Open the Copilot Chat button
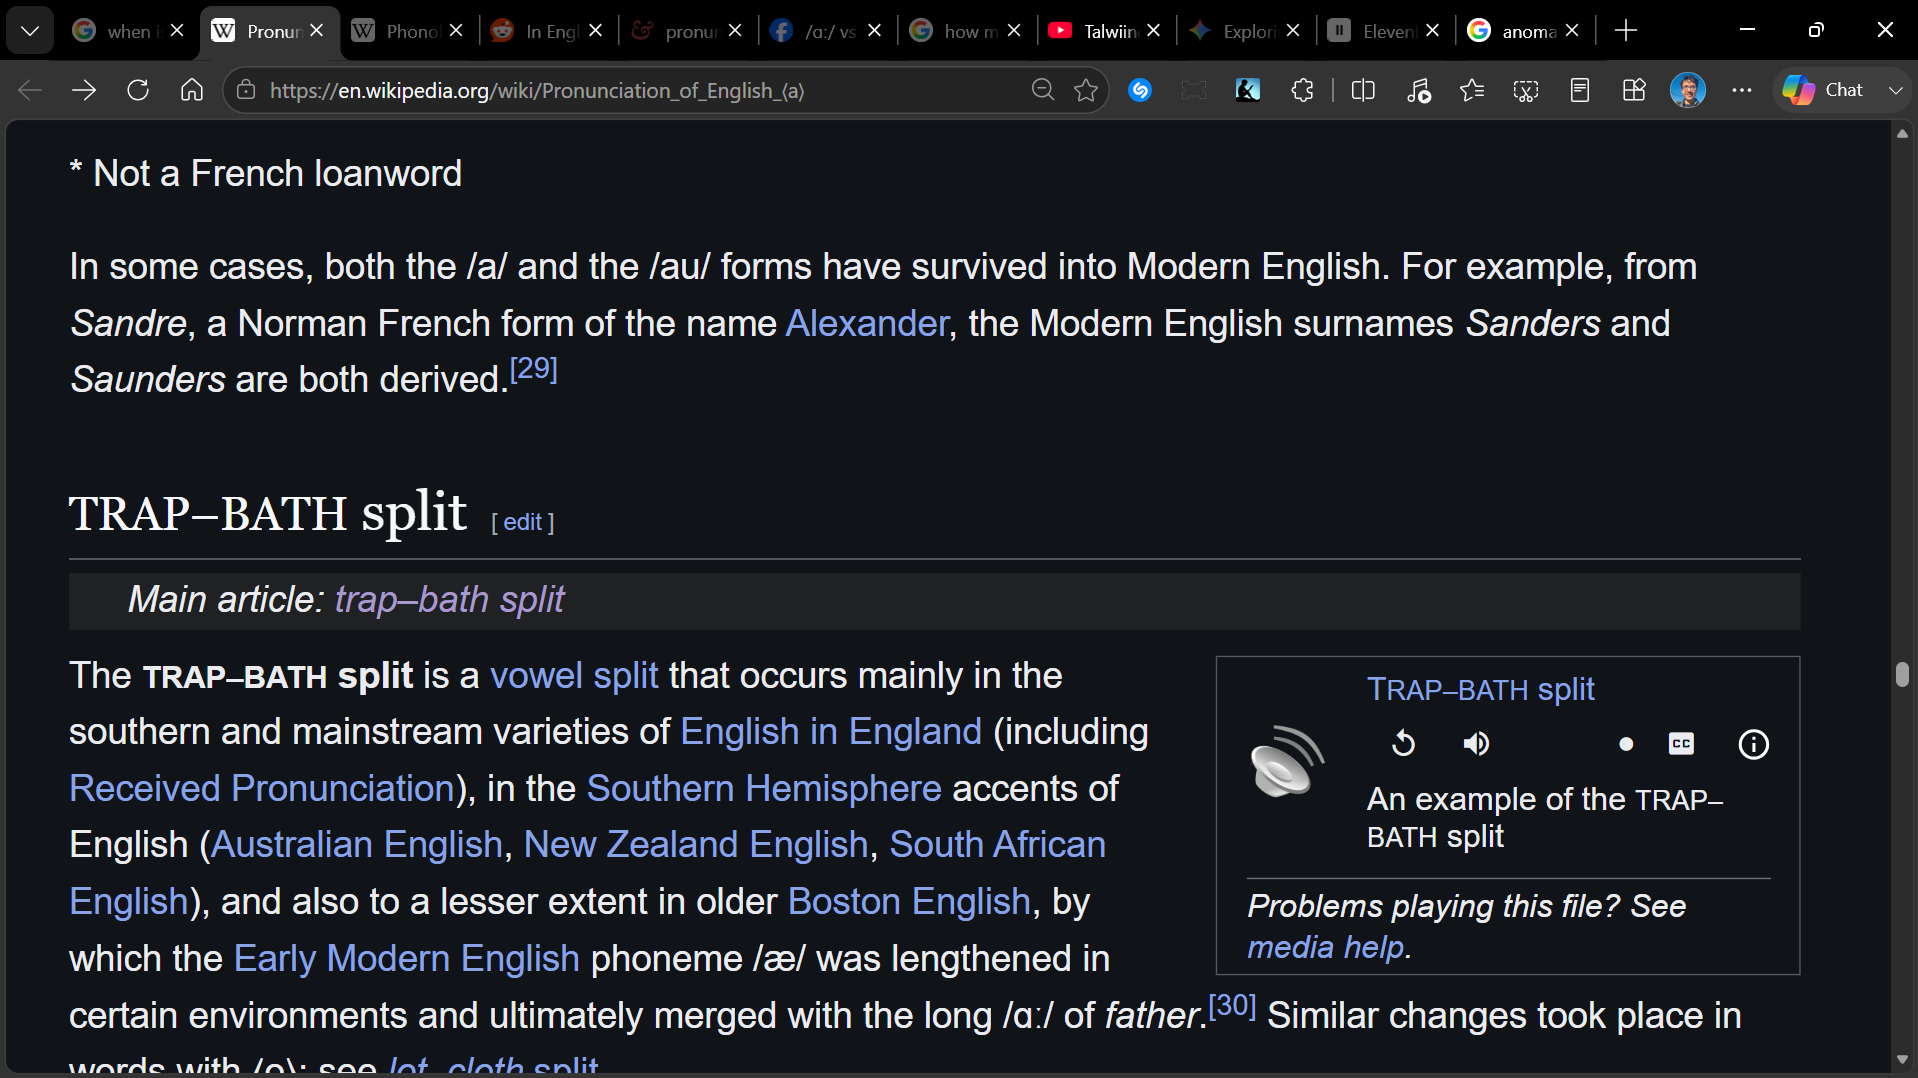 (x=1823, y=91)
